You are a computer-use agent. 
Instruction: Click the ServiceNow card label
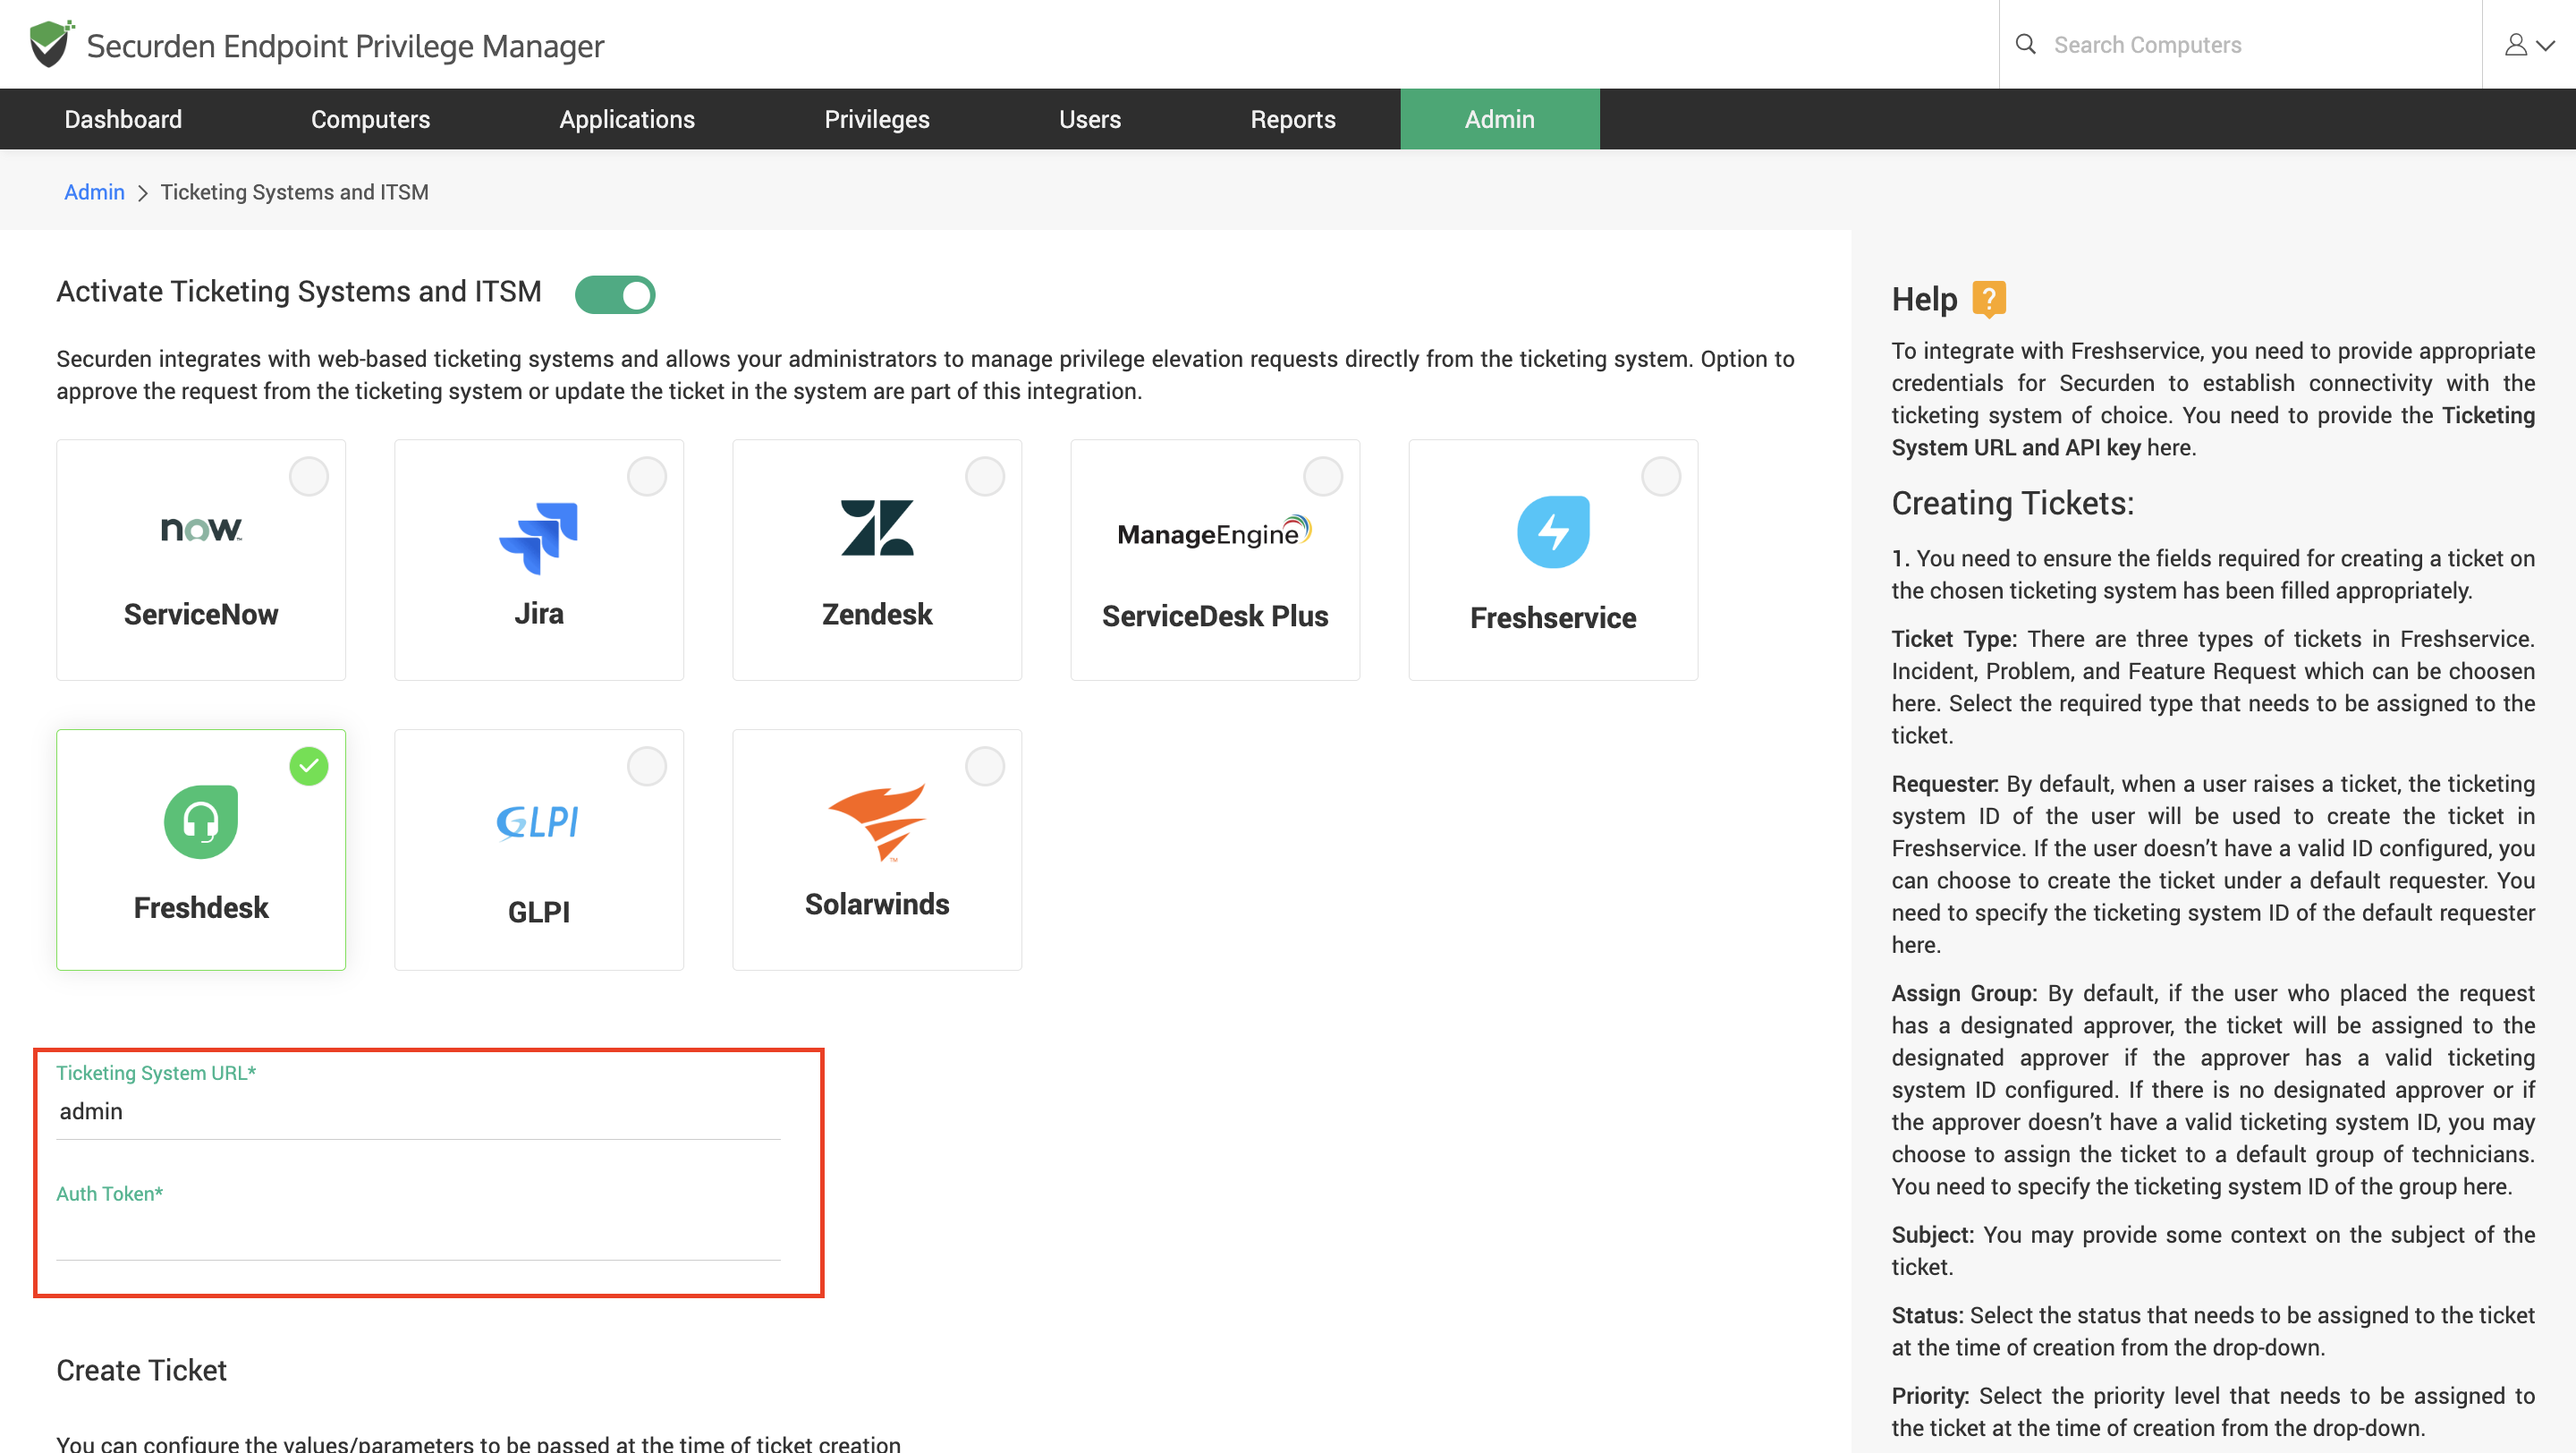click(x=201, y=614)
